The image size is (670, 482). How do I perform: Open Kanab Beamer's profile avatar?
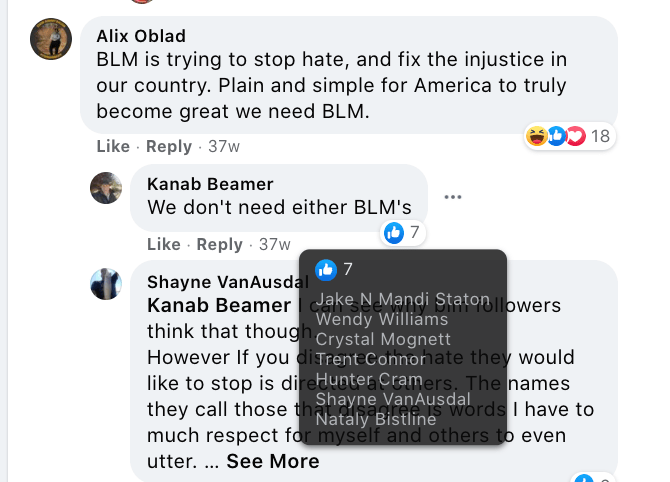point(106,188)
